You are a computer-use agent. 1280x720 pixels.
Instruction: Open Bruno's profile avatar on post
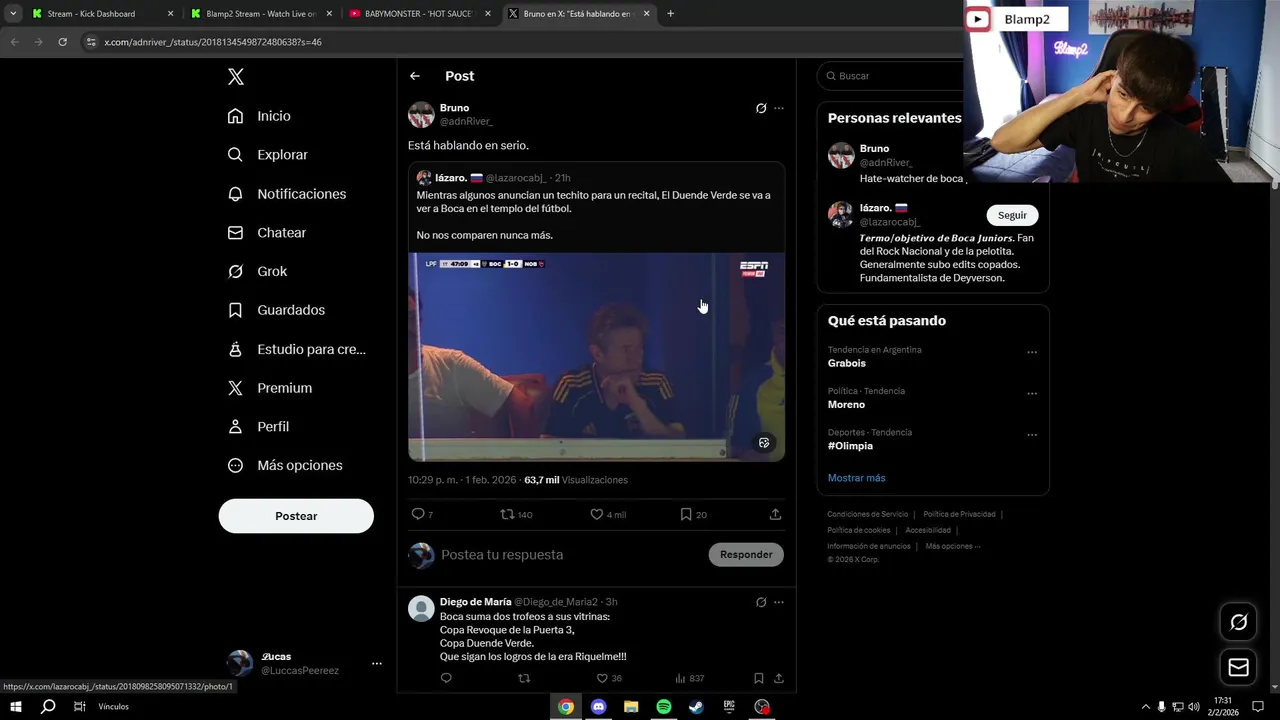[421, 114]
